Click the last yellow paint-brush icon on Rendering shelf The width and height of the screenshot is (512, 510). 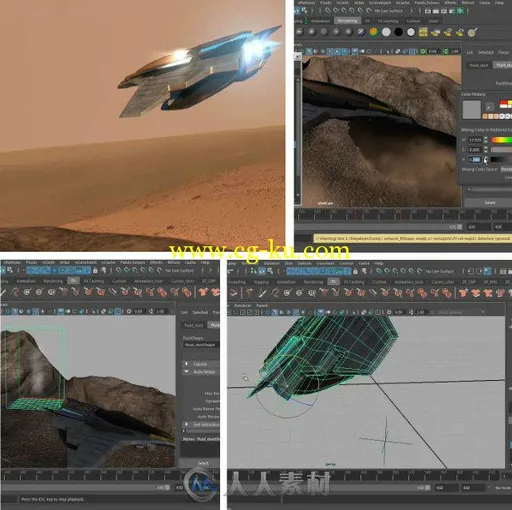[x=473, y=32]
